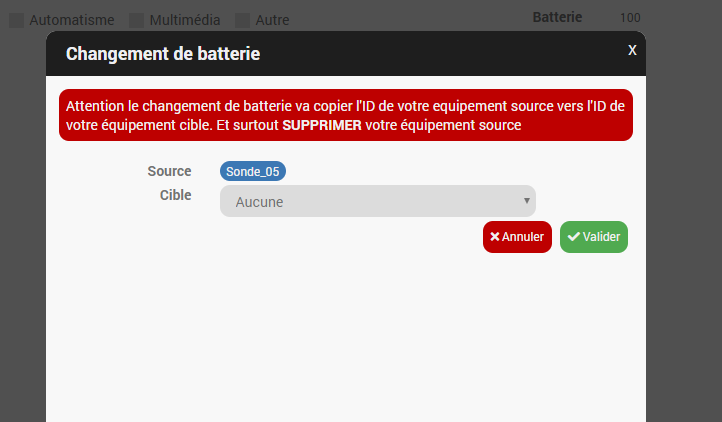Select the Sonde_05 source badge
This screenshot has height=422, width=722.
[253, 171]
